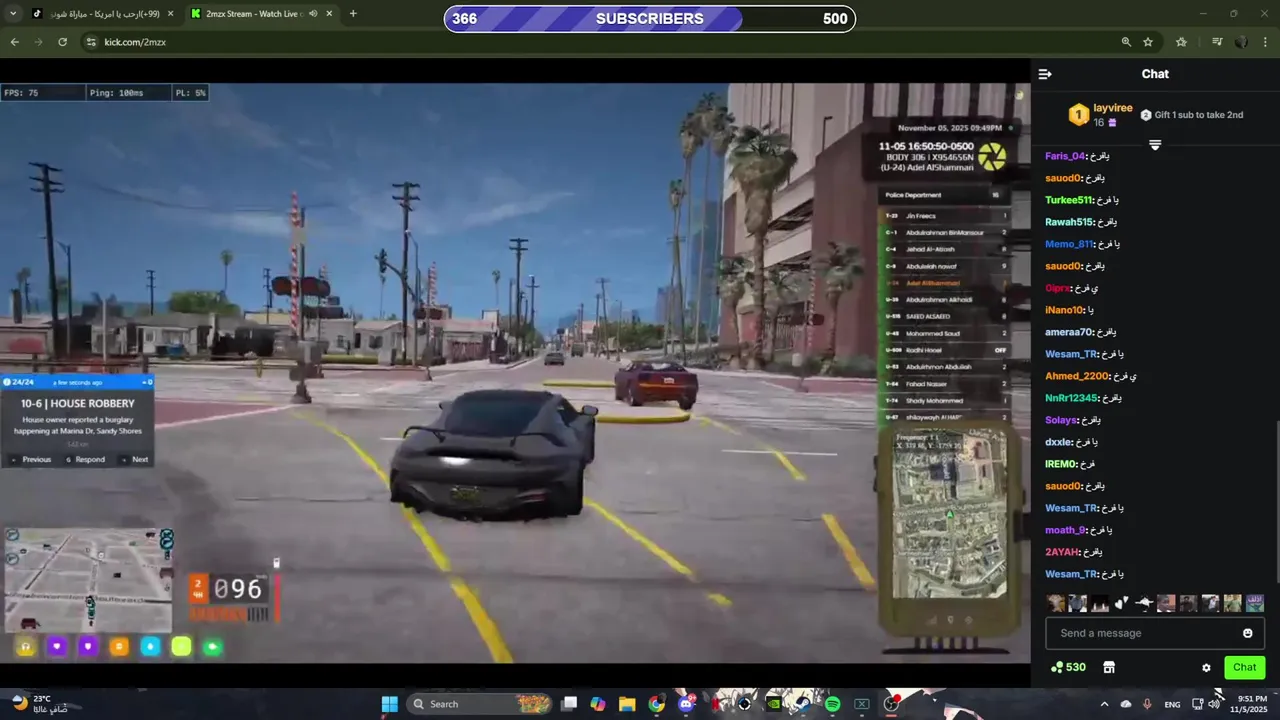Open Chrome from taskbar

[x=656, y=704]
